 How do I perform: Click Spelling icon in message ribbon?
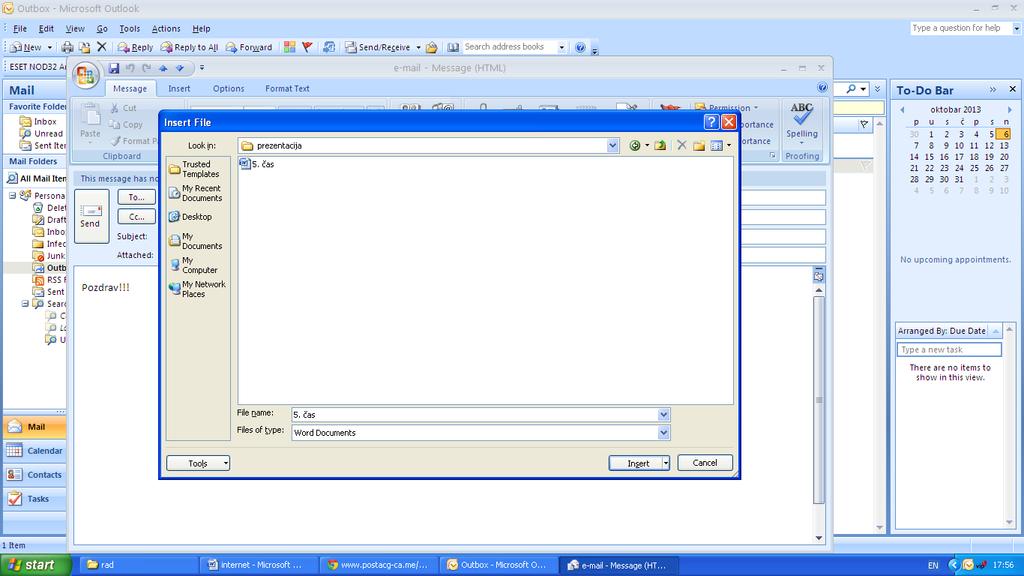pos(801,121)
